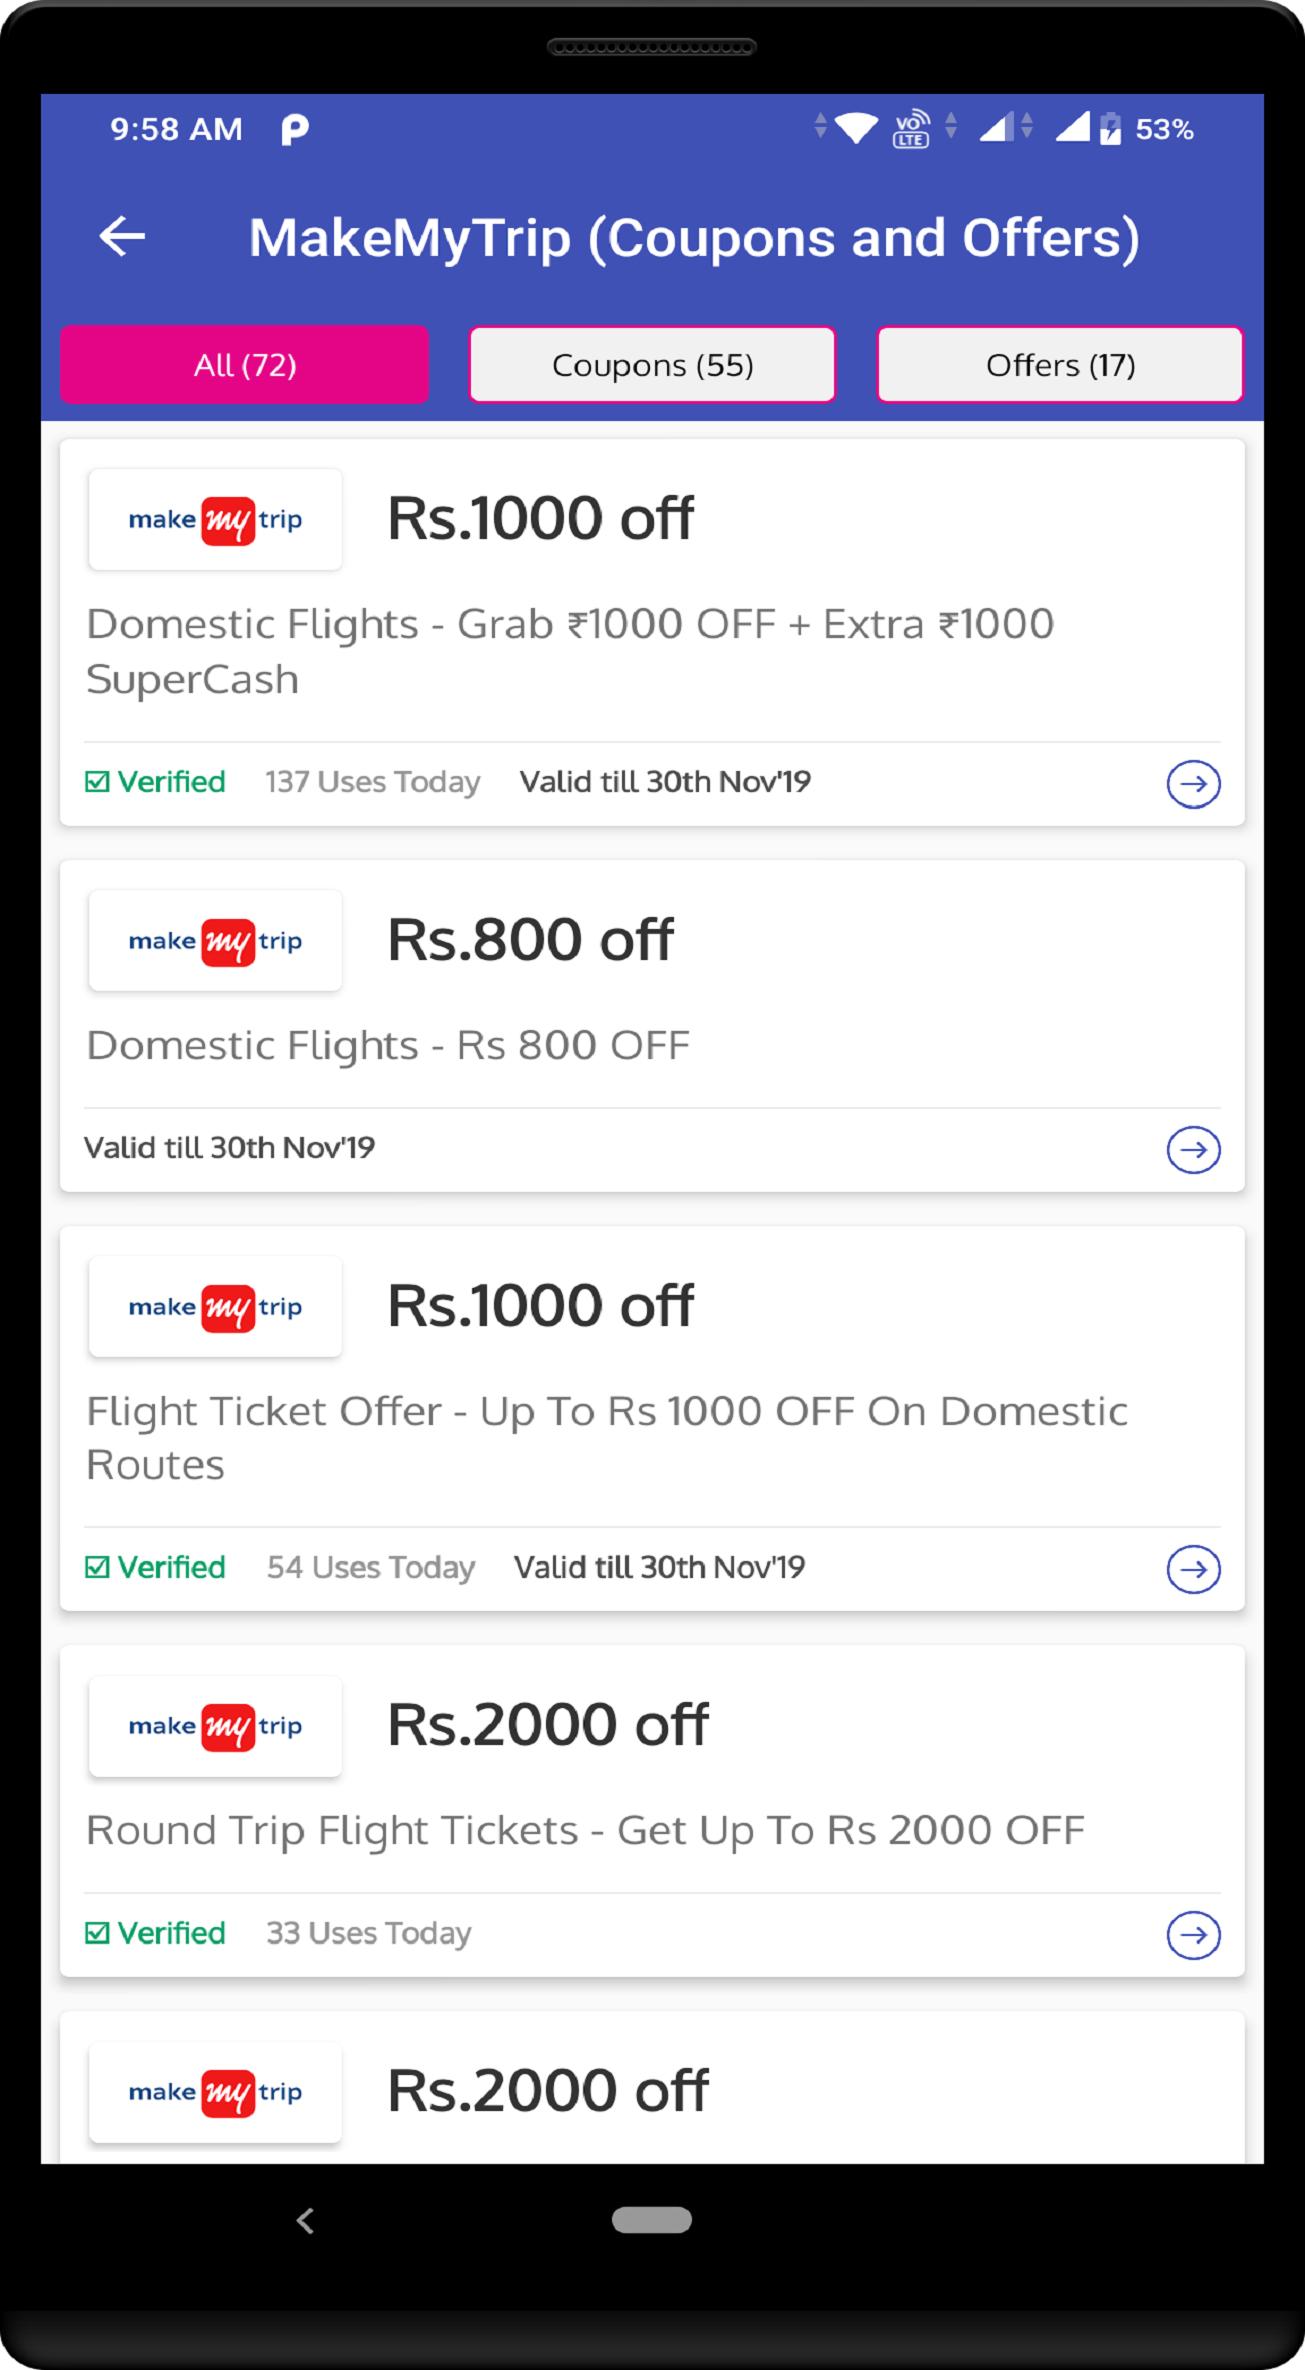Tap the 'Domestic Flights - Rs 800 OFF' text
Viewport: 1305px width, 2370px height.
(388, 1046)
